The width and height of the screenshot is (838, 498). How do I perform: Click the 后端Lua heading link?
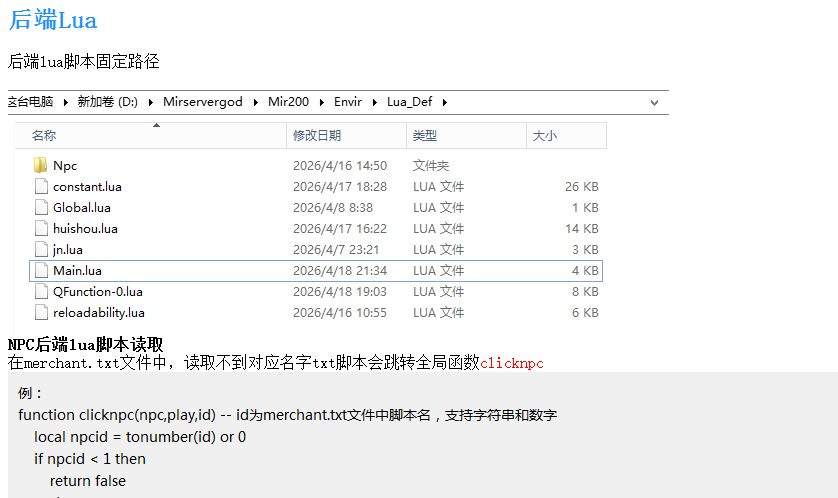pos(53,20)
